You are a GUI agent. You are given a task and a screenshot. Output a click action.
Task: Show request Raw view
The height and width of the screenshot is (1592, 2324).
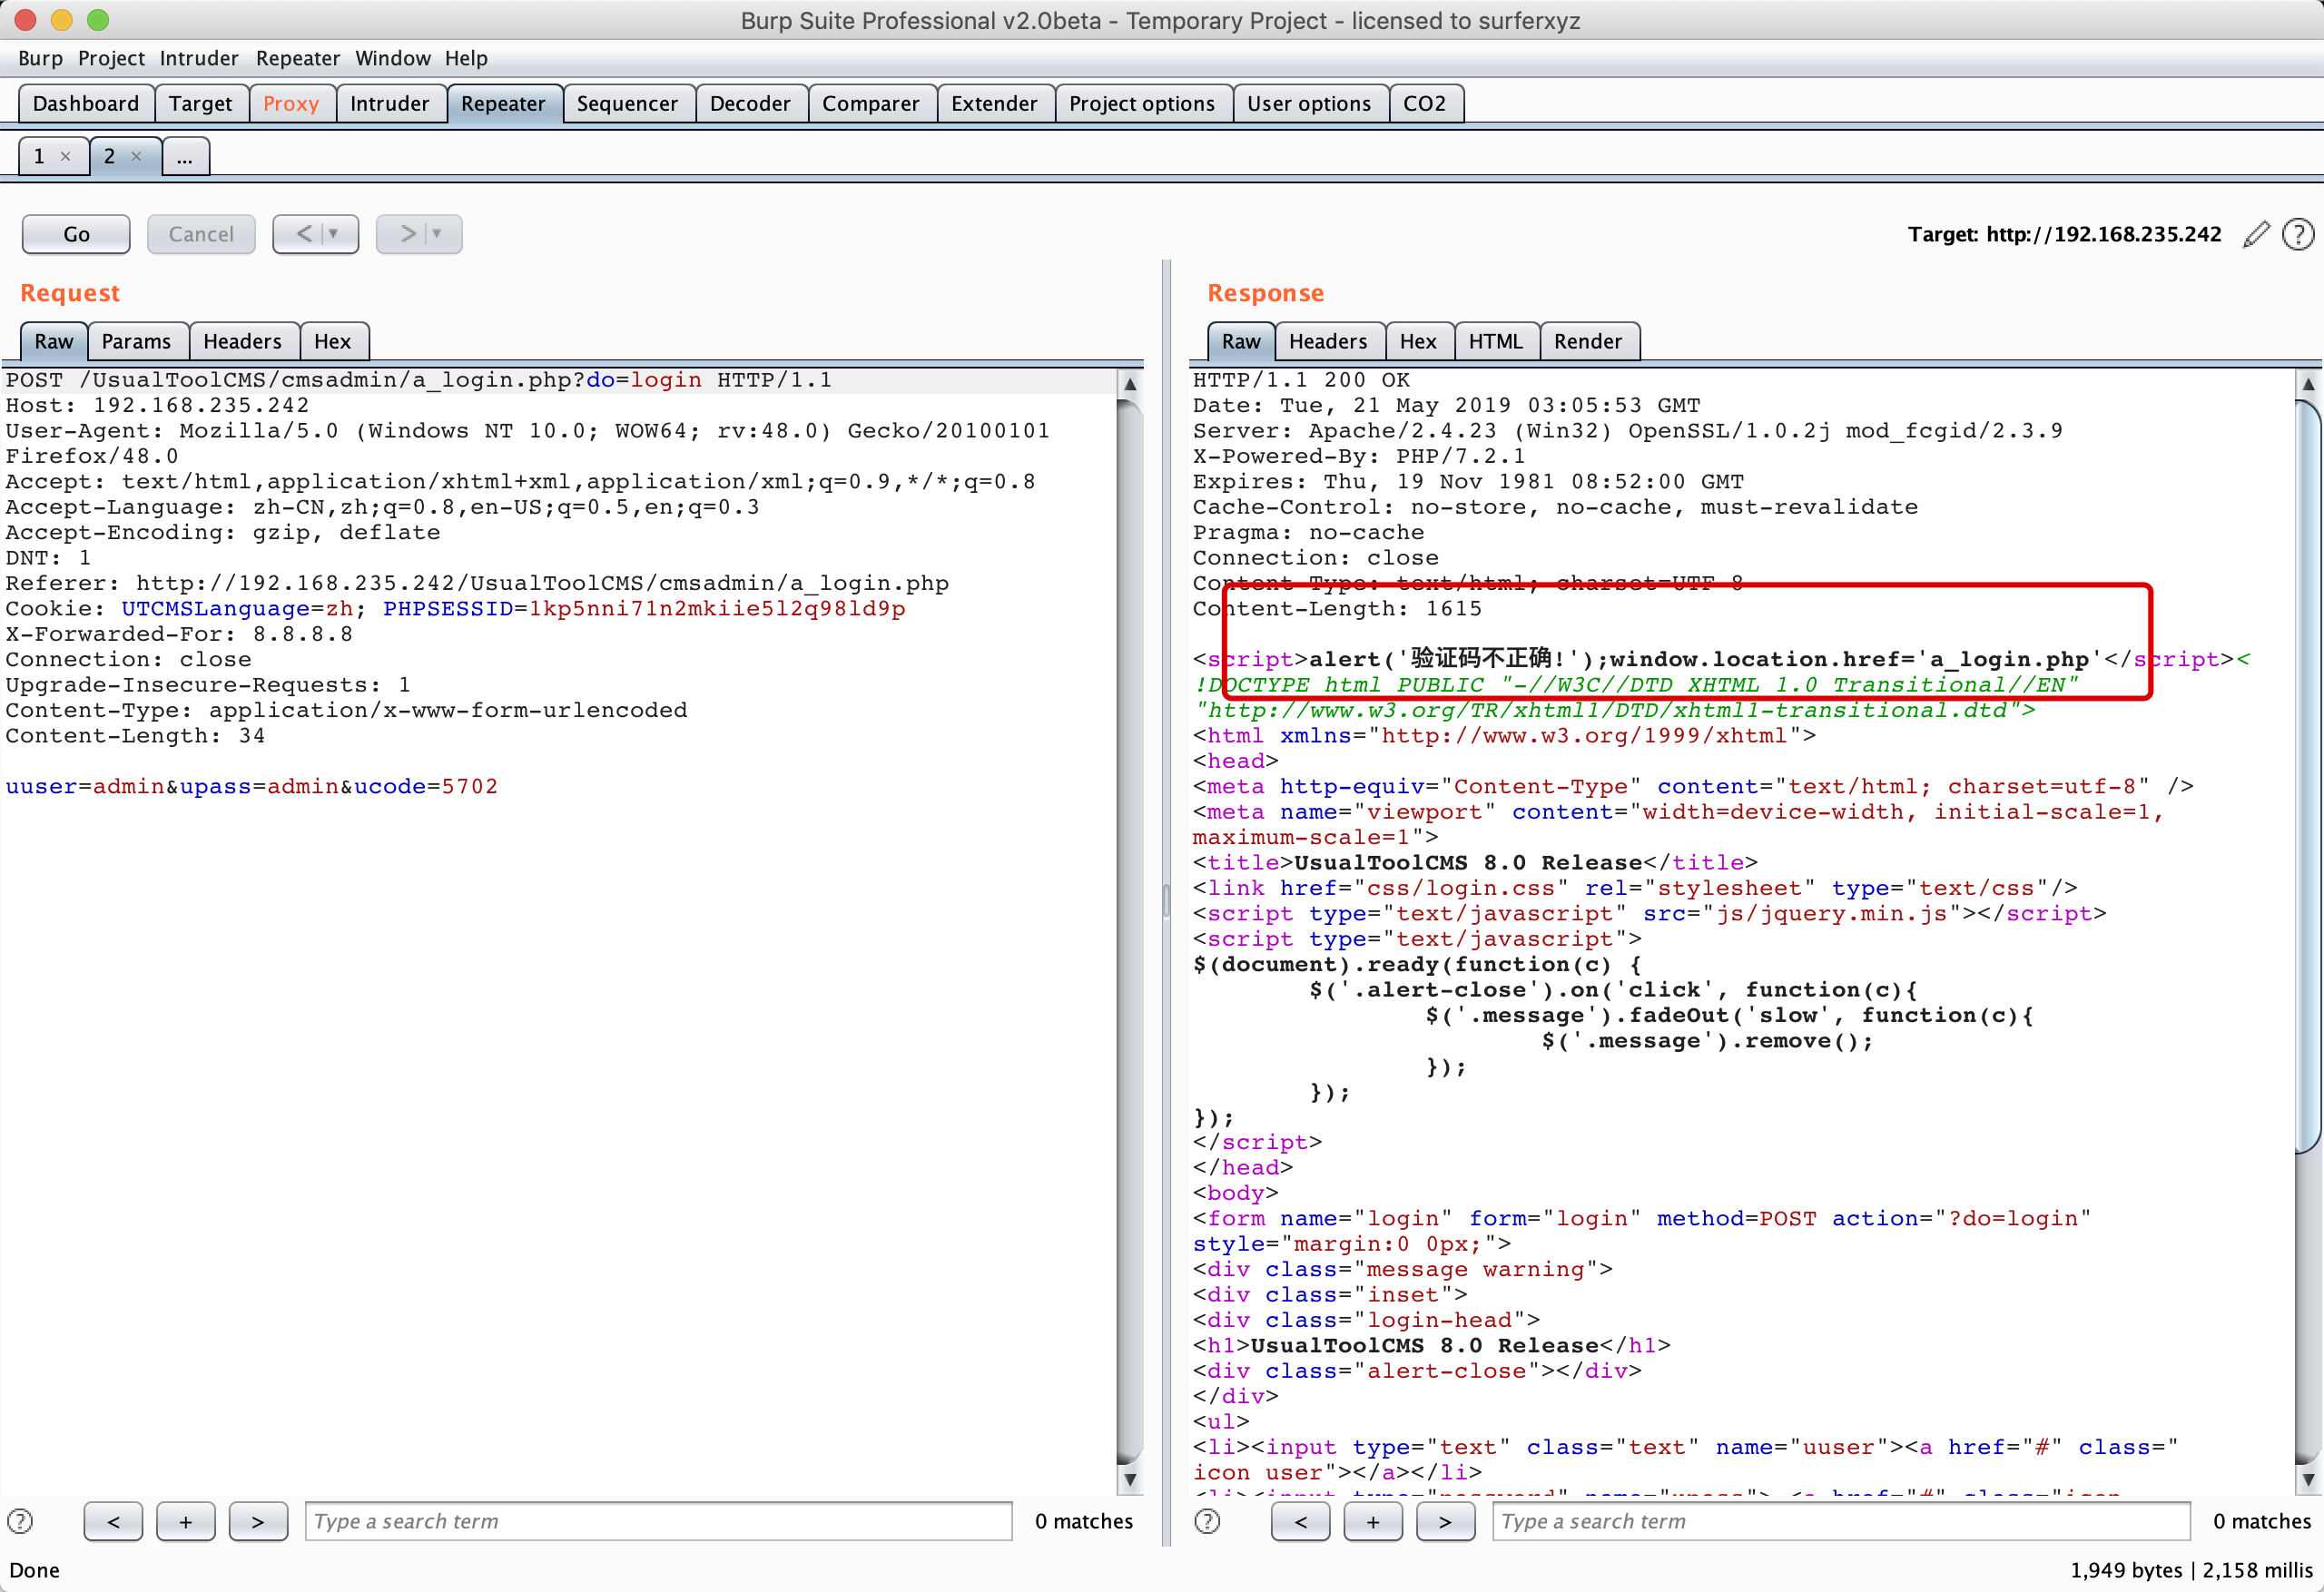(x=54, y=342)
